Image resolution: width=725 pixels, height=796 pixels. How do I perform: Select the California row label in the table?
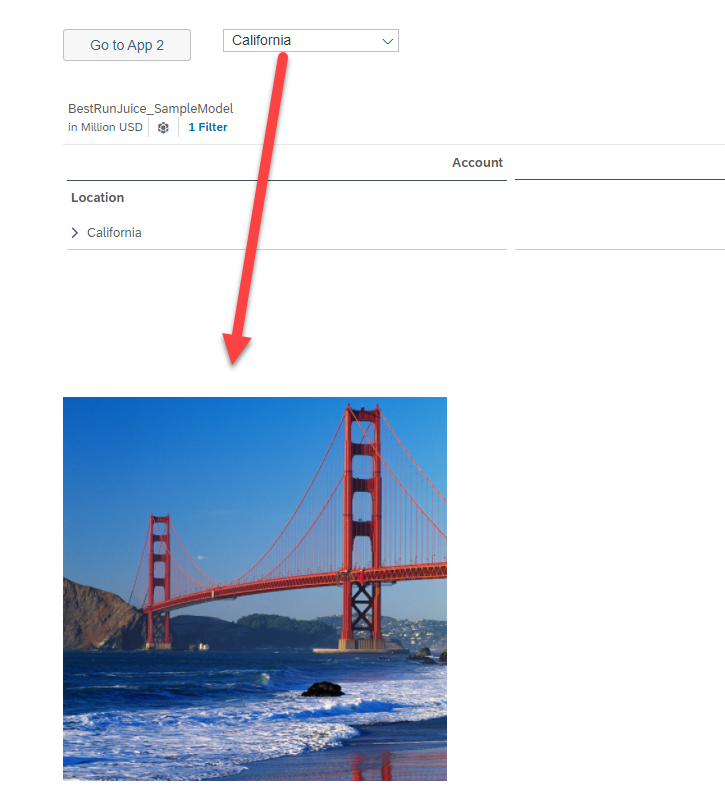(x=114, y=233)
